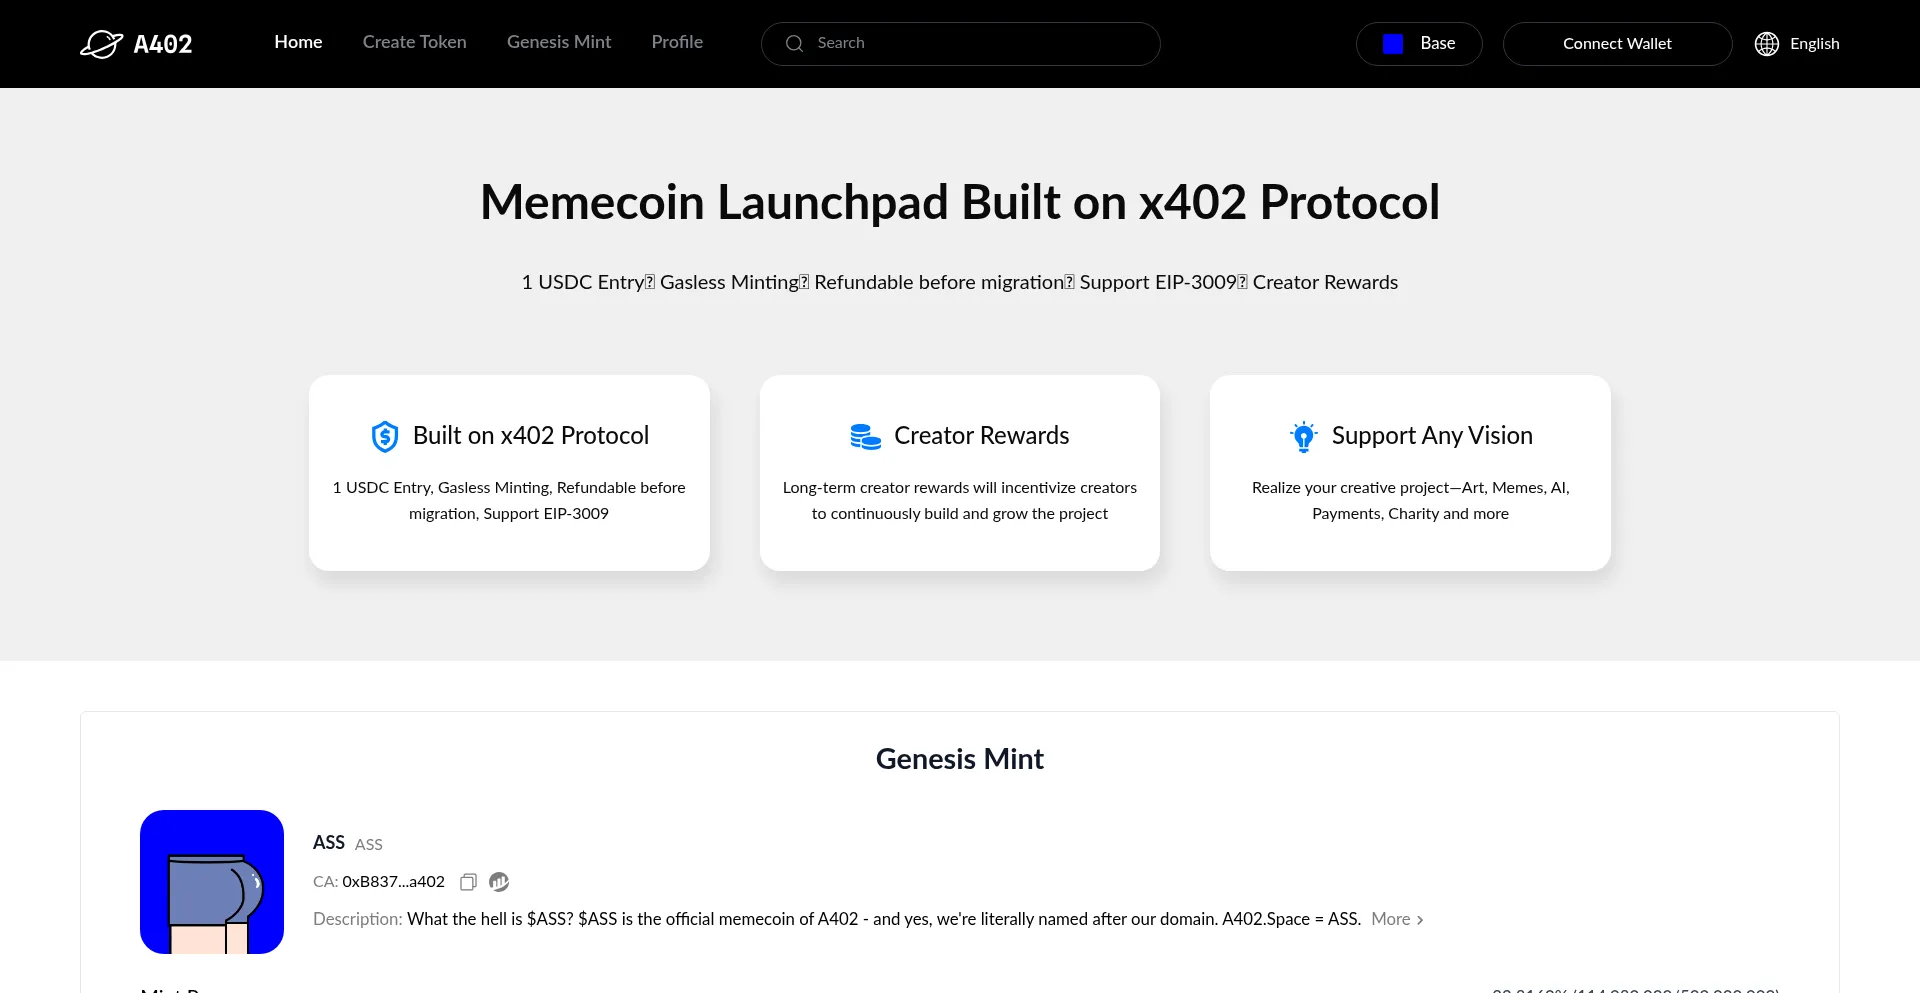1920x993 pixels.
Task: Click the A402 planet logo
Action: [102, 44]
